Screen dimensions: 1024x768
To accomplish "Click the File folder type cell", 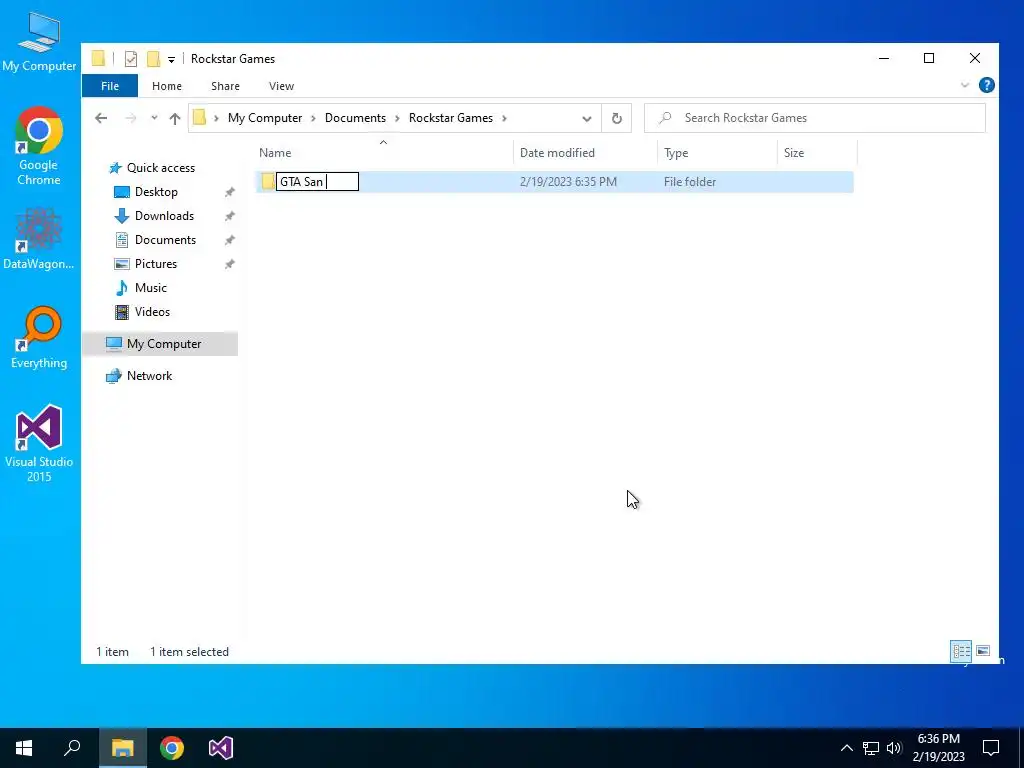I will point(690,182).
